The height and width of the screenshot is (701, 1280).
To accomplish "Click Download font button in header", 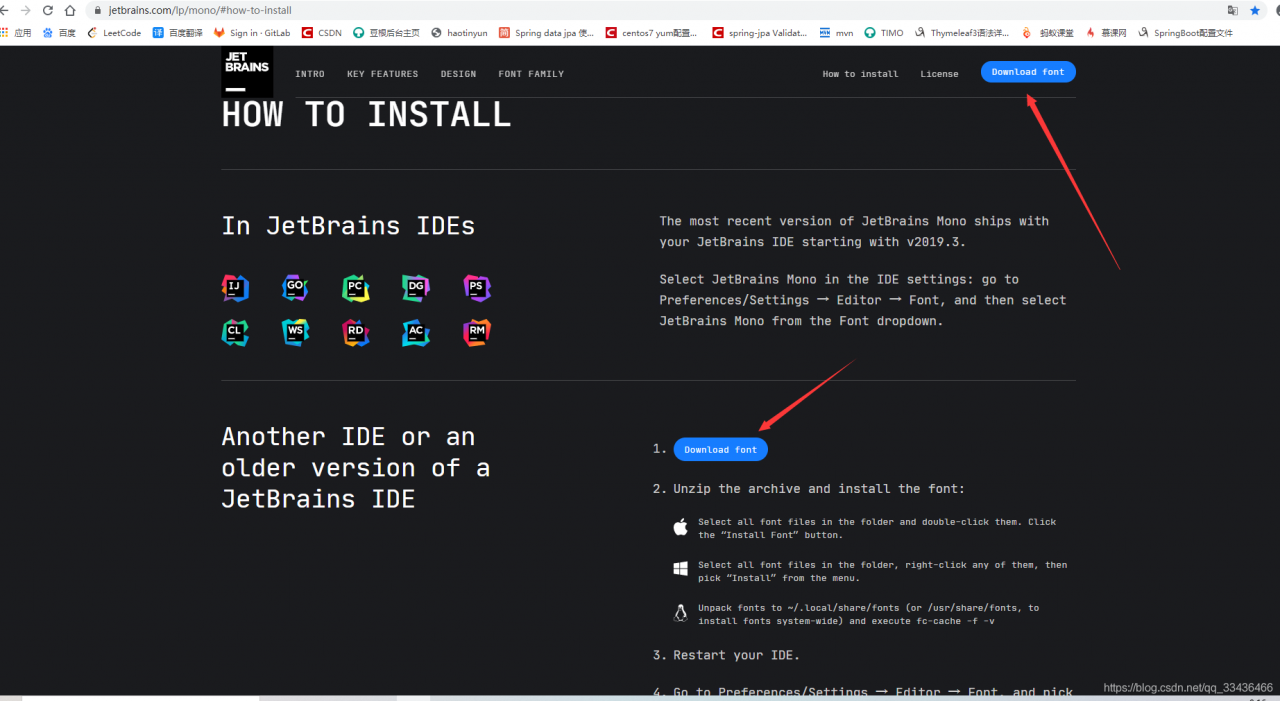I will point(1028,72).
